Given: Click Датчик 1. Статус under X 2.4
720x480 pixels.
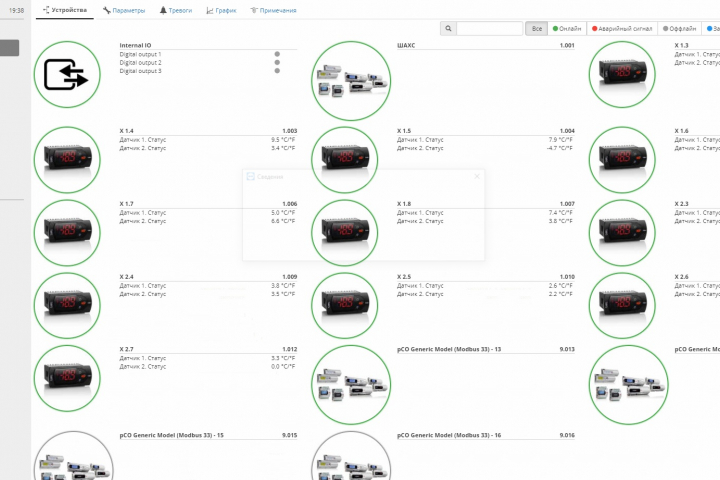Looking at the screenshot, I should coord(143,286).
